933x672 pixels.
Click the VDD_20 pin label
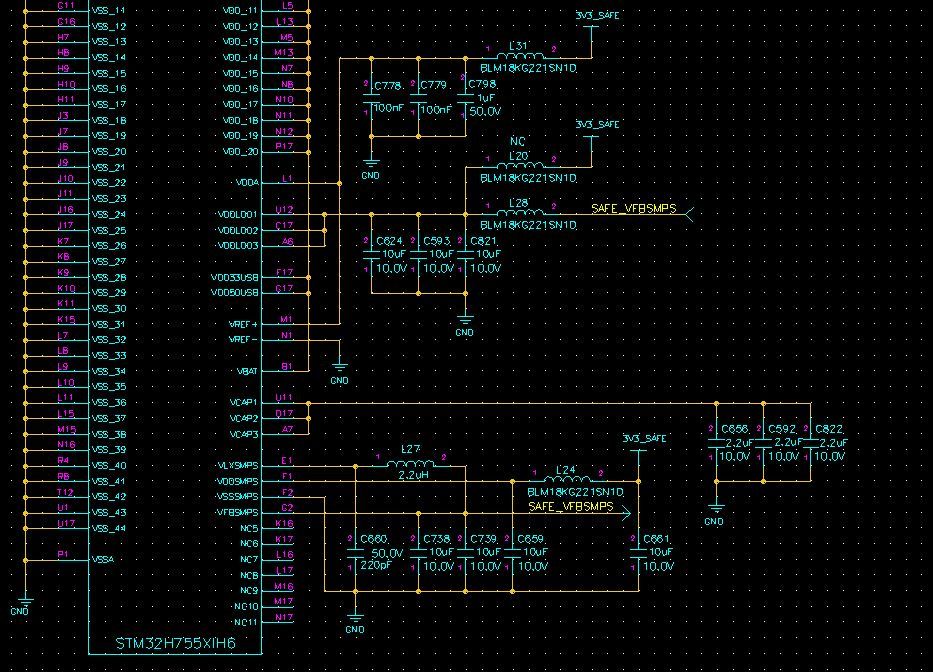(240, 152)
